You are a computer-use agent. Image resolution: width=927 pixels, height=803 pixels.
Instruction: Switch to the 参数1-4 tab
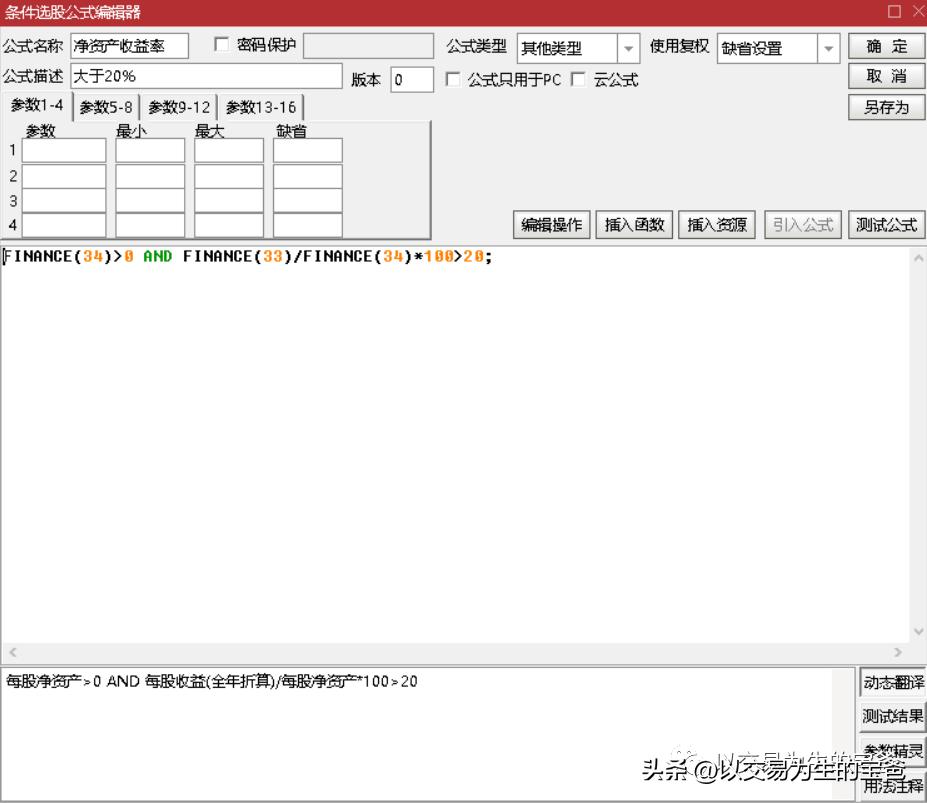click(37, 106)
